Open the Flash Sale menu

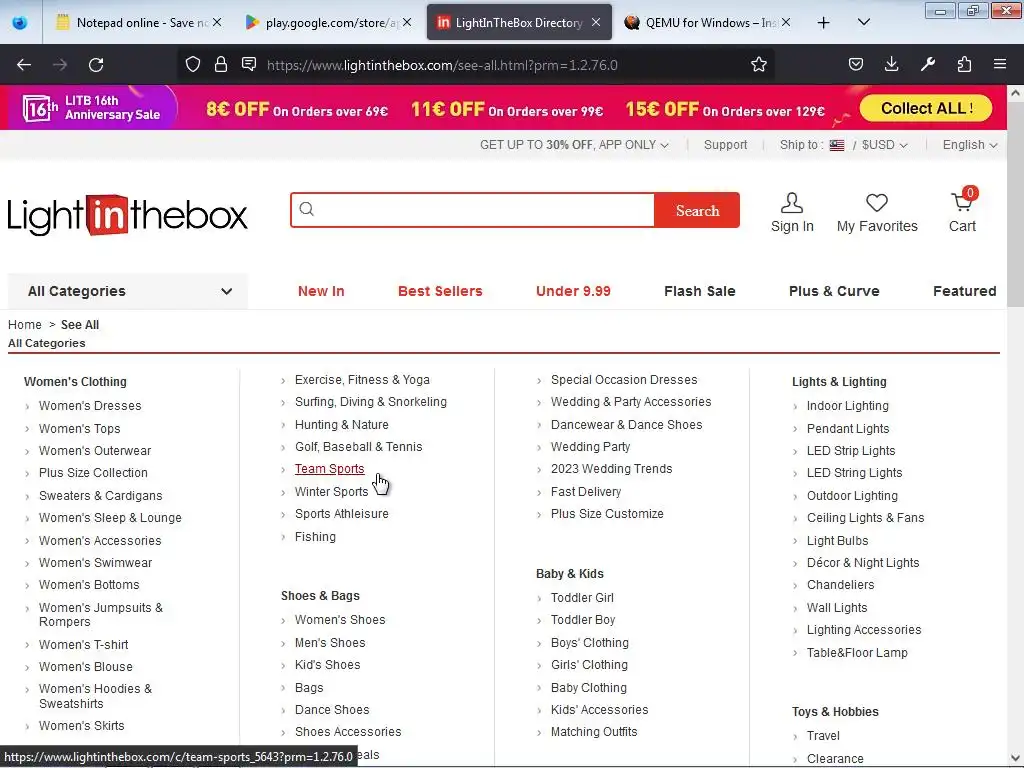(699, 291)
